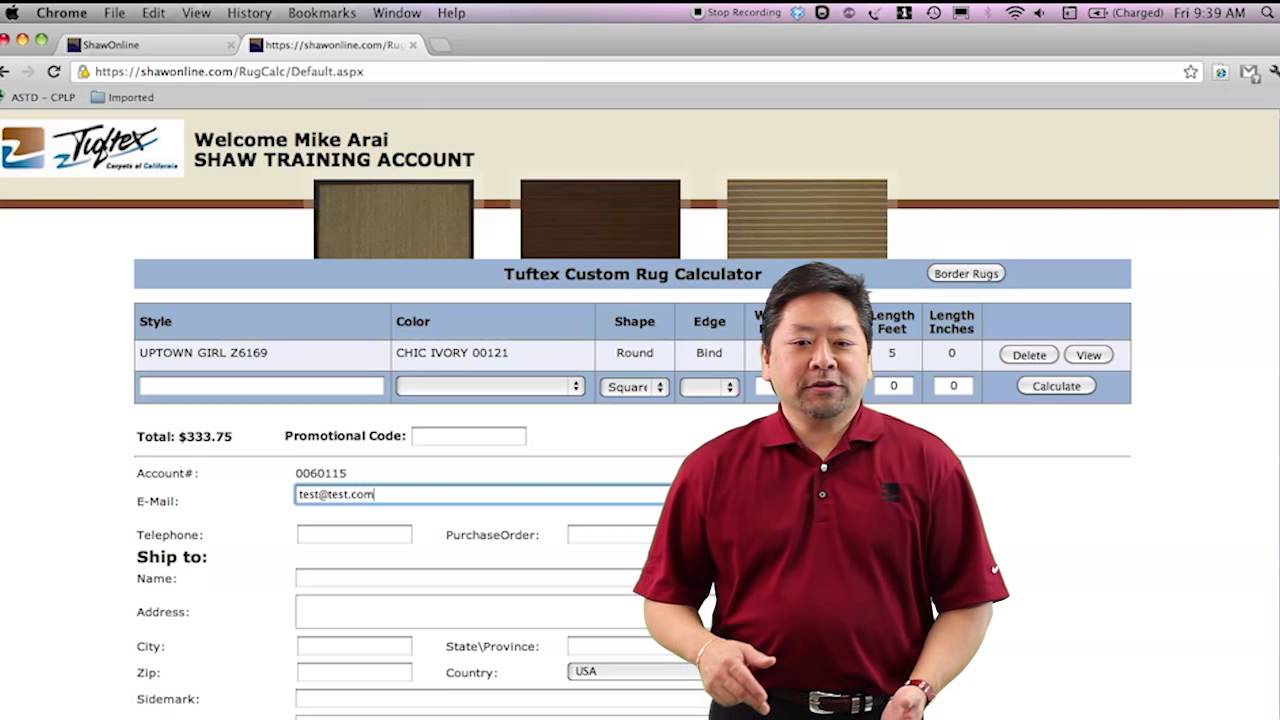Click the Length Feet input field
The image size is (1280, 720).
(x=893, y=385)
